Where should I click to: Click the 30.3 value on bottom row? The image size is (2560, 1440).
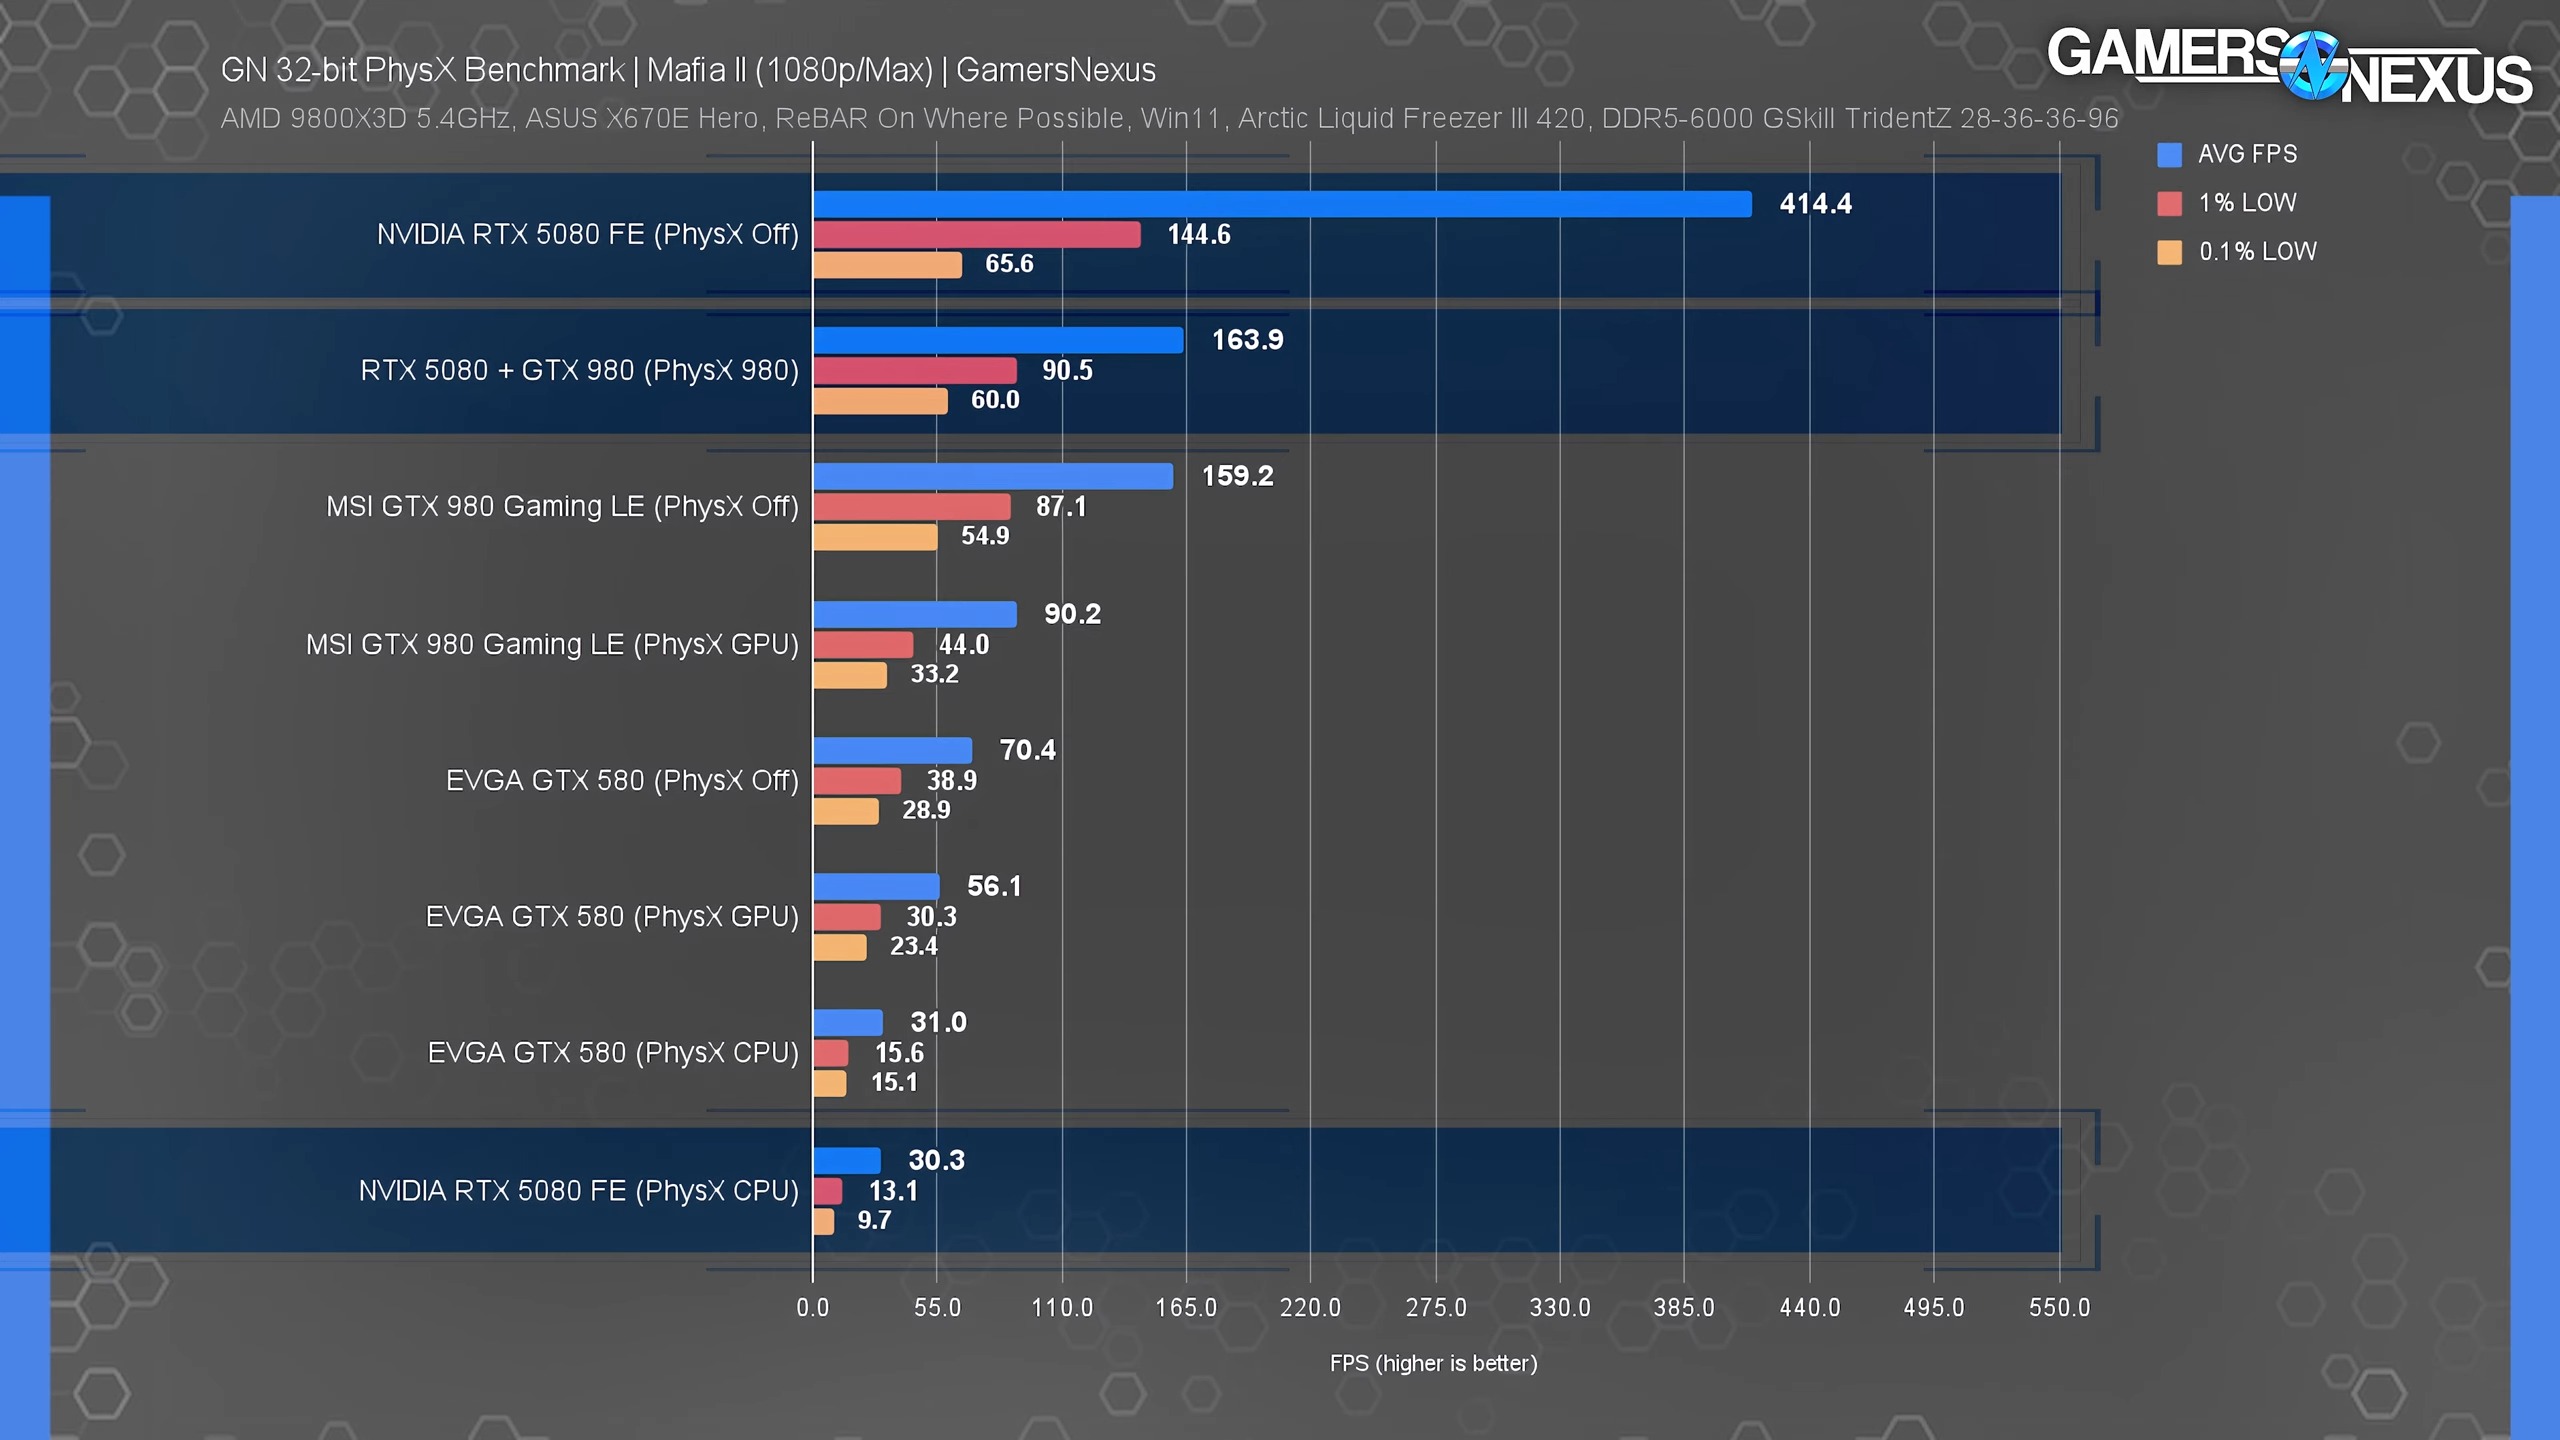(936, 1160)
